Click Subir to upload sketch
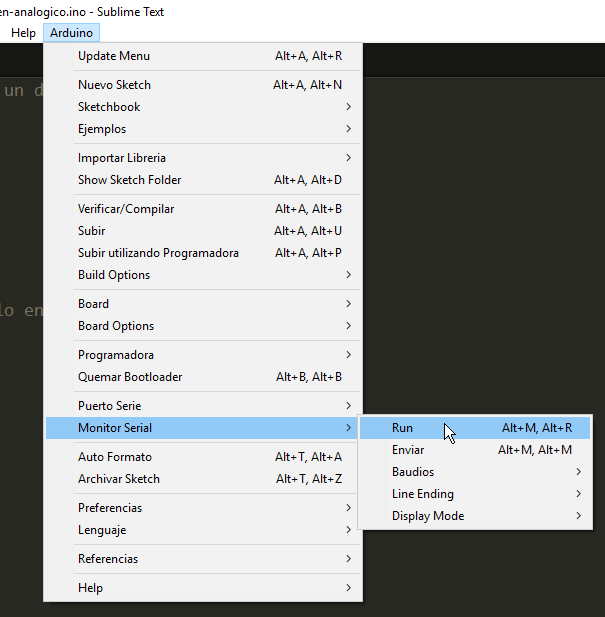Screen dimensions: 605x617 [x=92, y=231]
